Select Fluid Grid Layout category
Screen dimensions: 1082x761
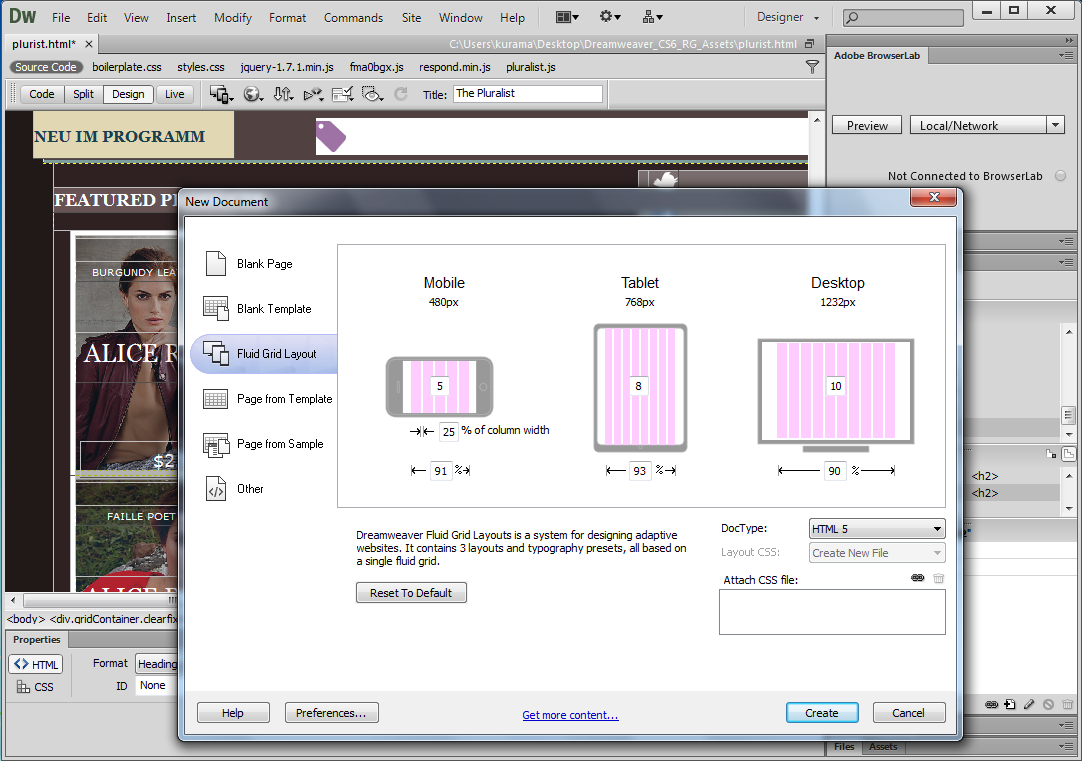click(x=264, y=354)
